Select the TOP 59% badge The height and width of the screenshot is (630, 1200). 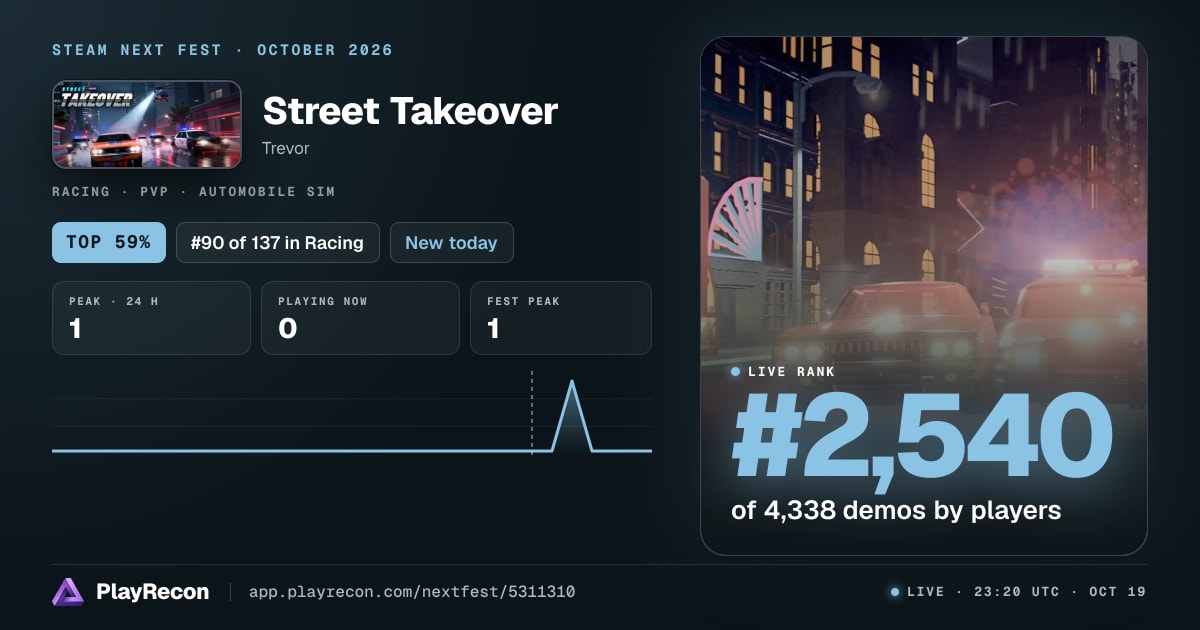tap(109, 242)
